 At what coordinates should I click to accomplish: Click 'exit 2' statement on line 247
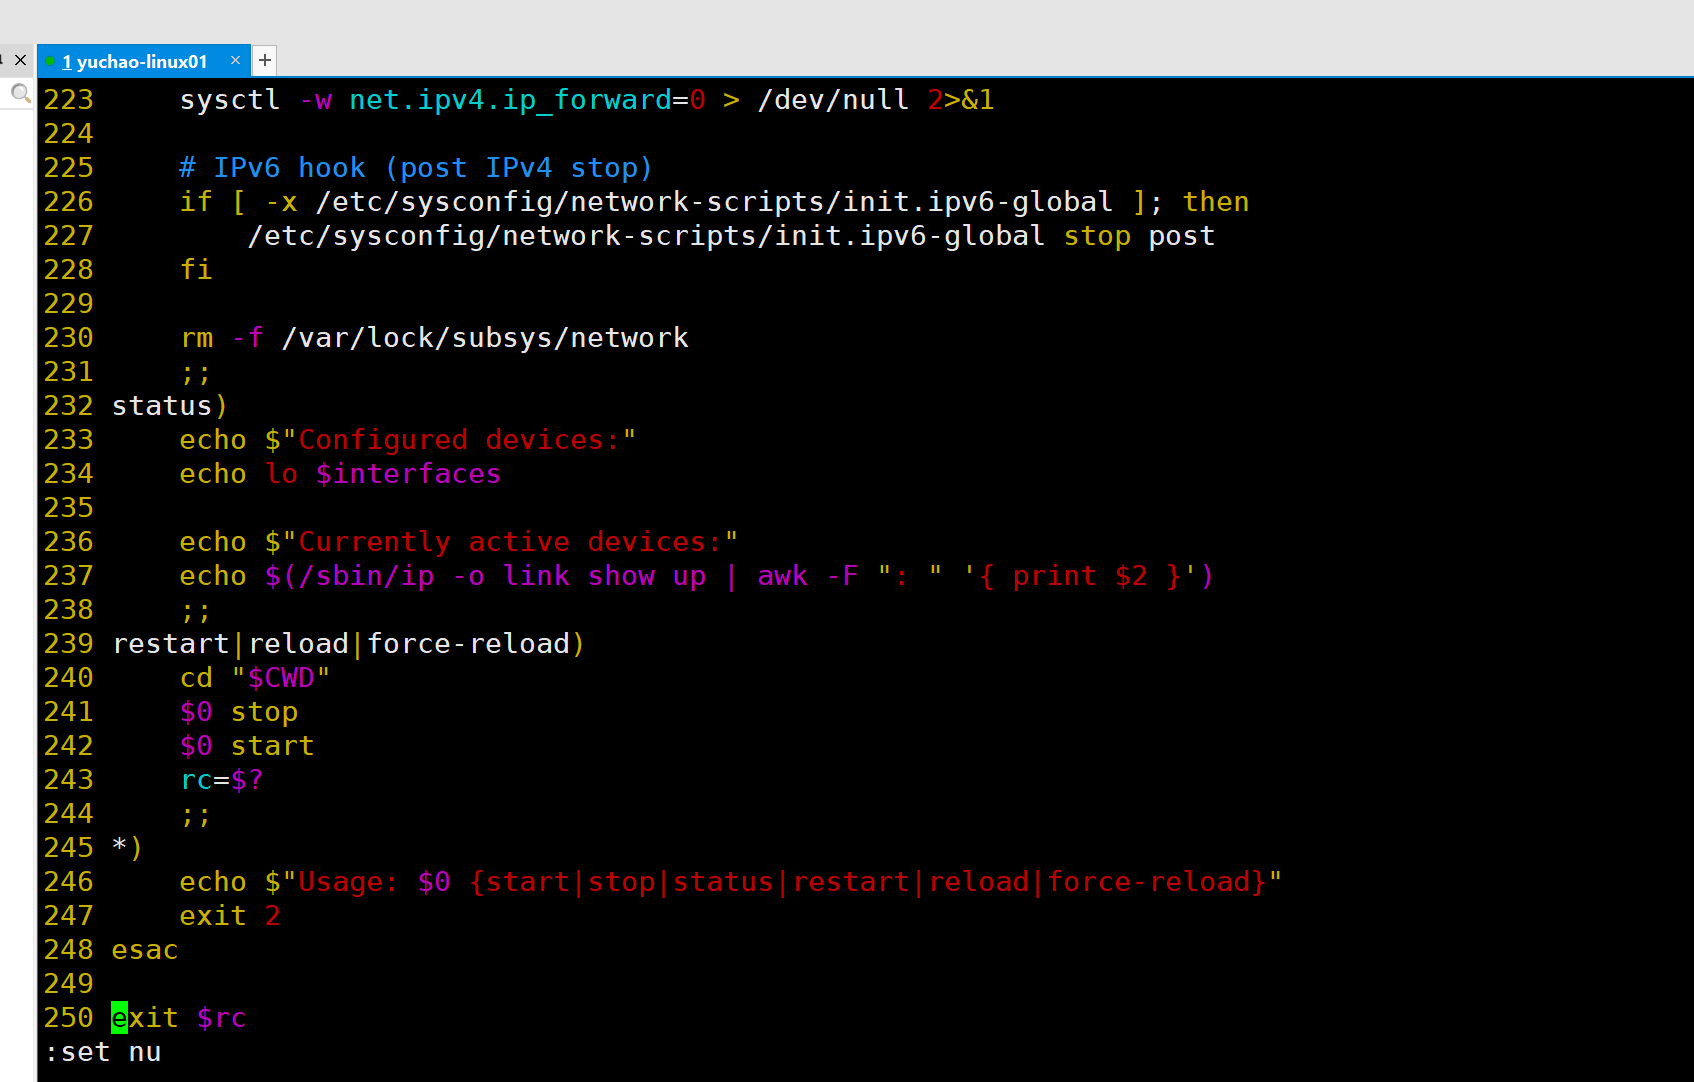pyautogui.click(x=229, y=916)
